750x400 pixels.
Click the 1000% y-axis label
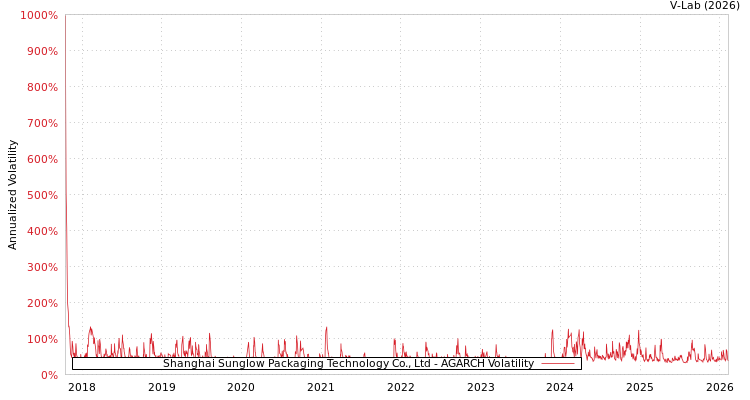[x=39, y=15]
